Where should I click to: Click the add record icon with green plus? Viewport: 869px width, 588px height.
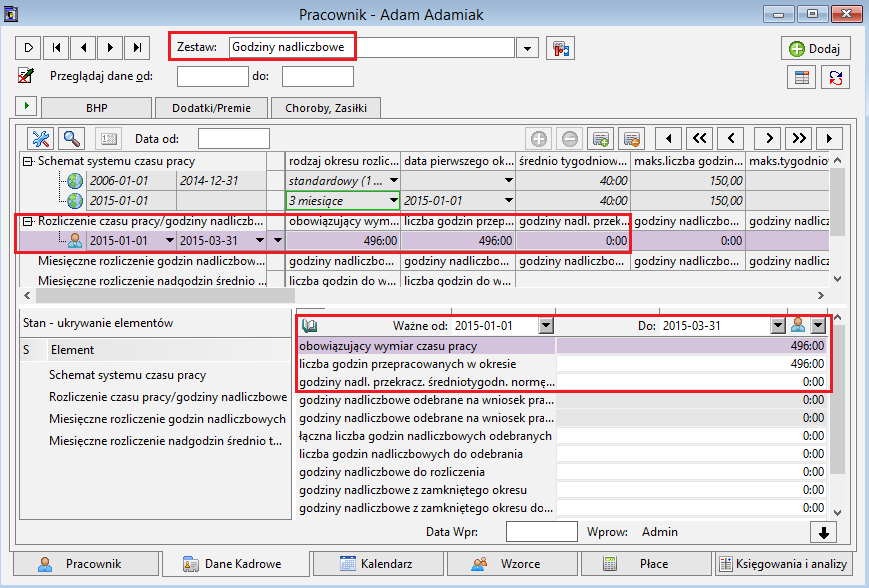601,139
